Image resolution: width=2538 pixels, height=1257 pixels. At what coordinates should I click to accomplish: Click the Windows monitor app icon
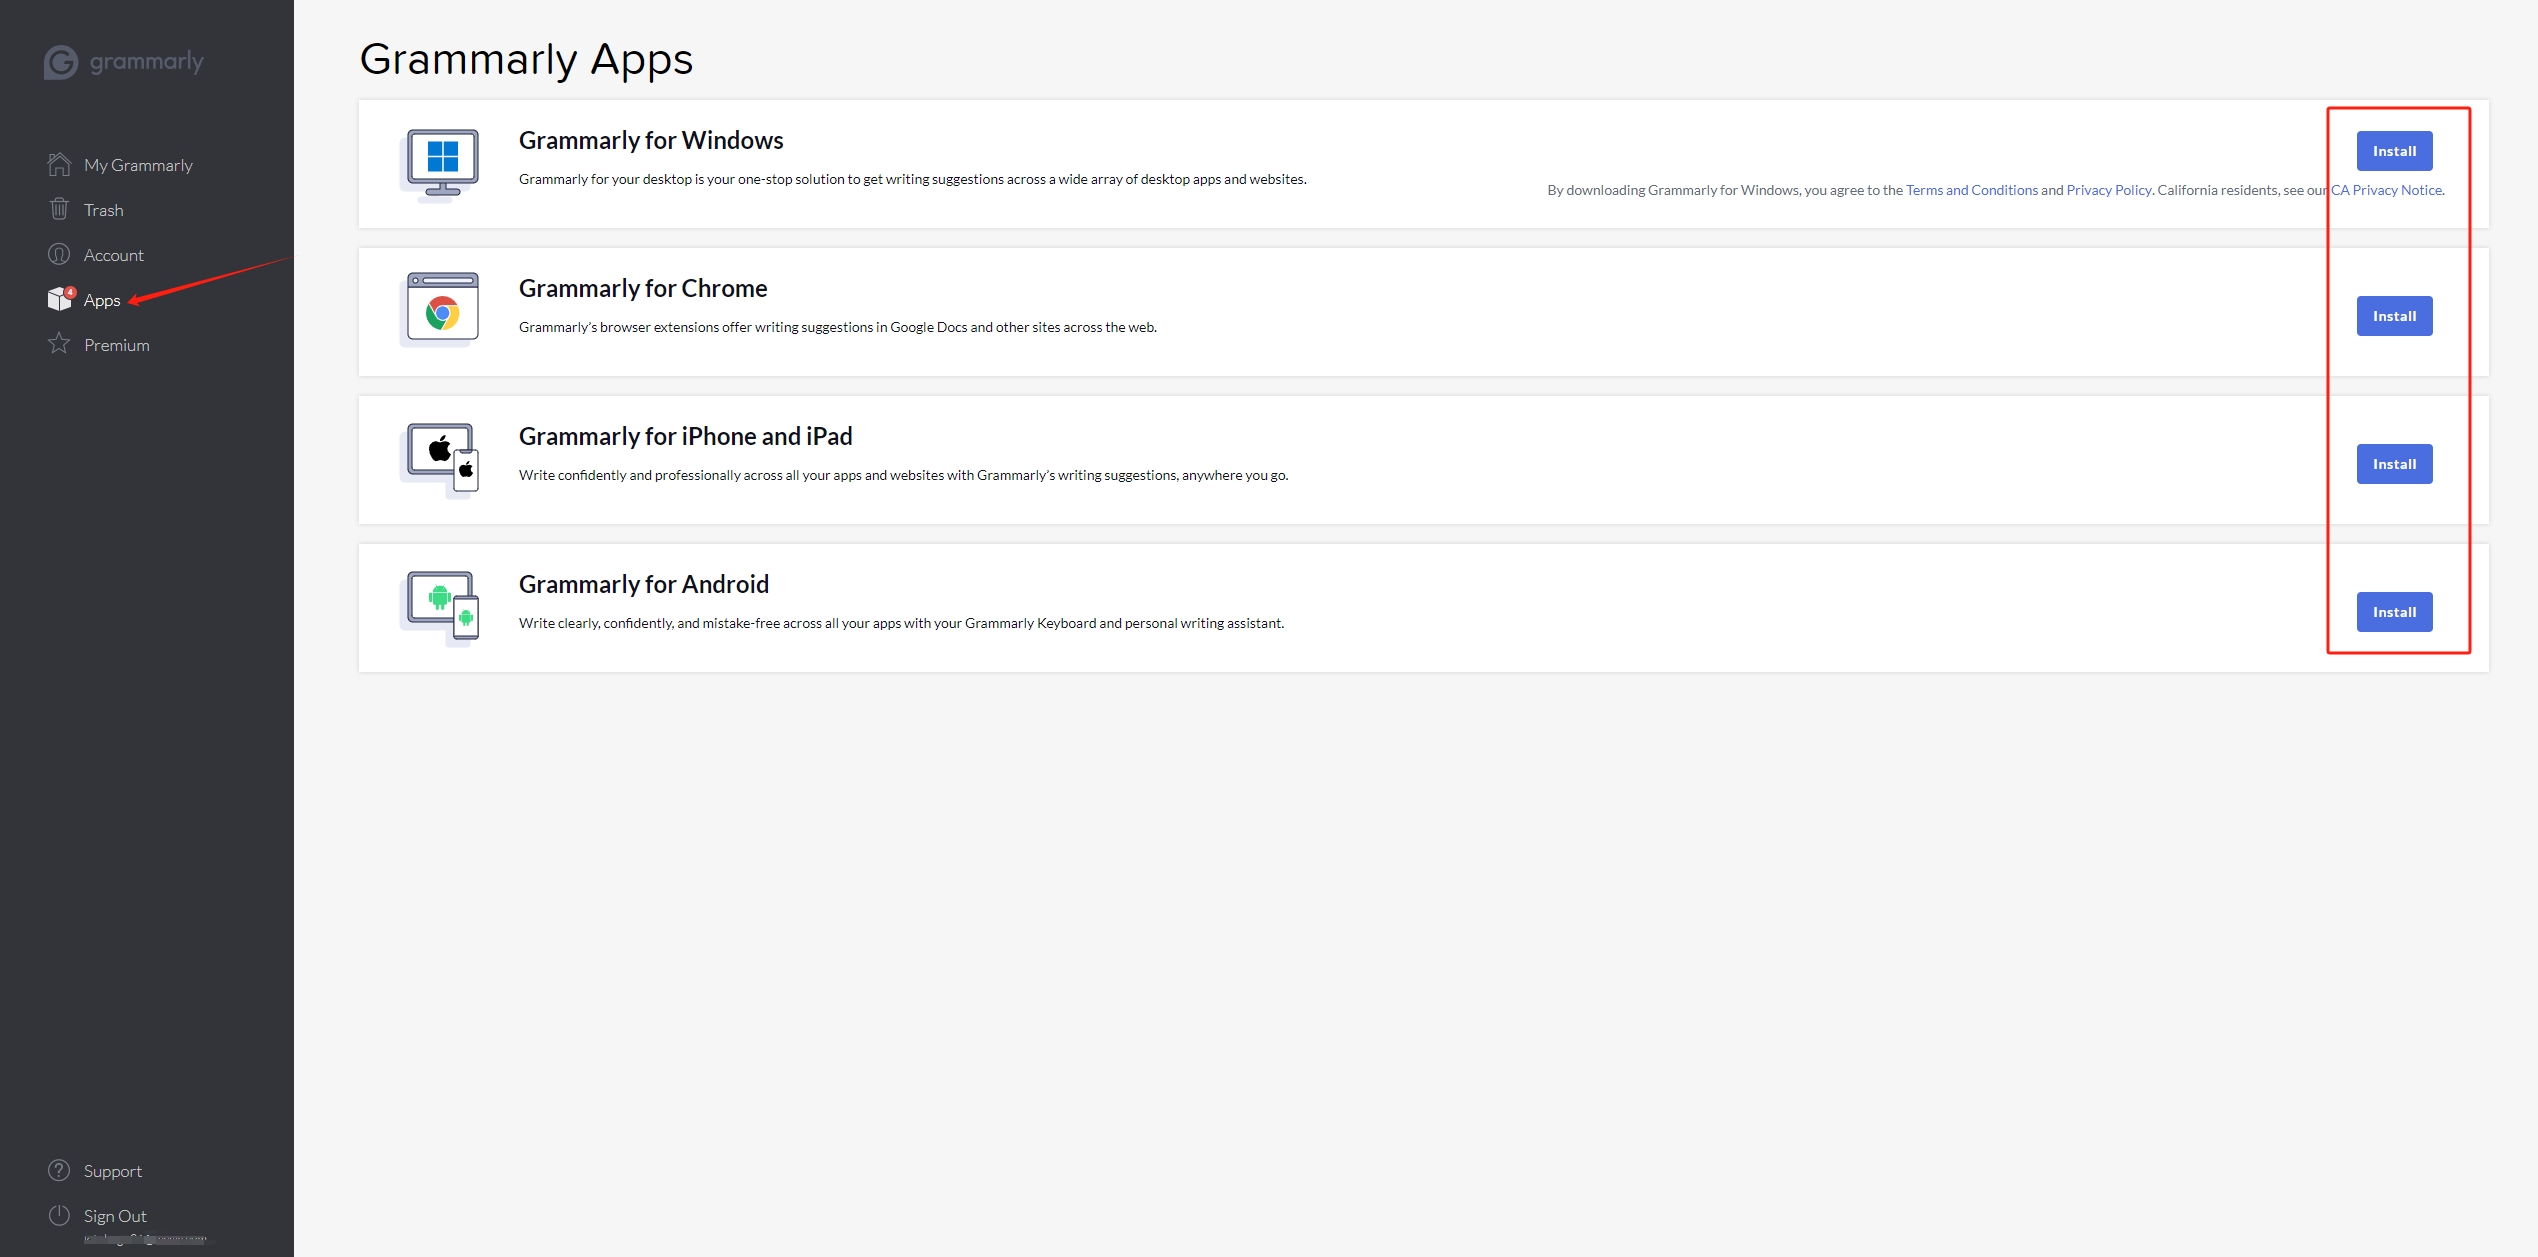[440, 165]
